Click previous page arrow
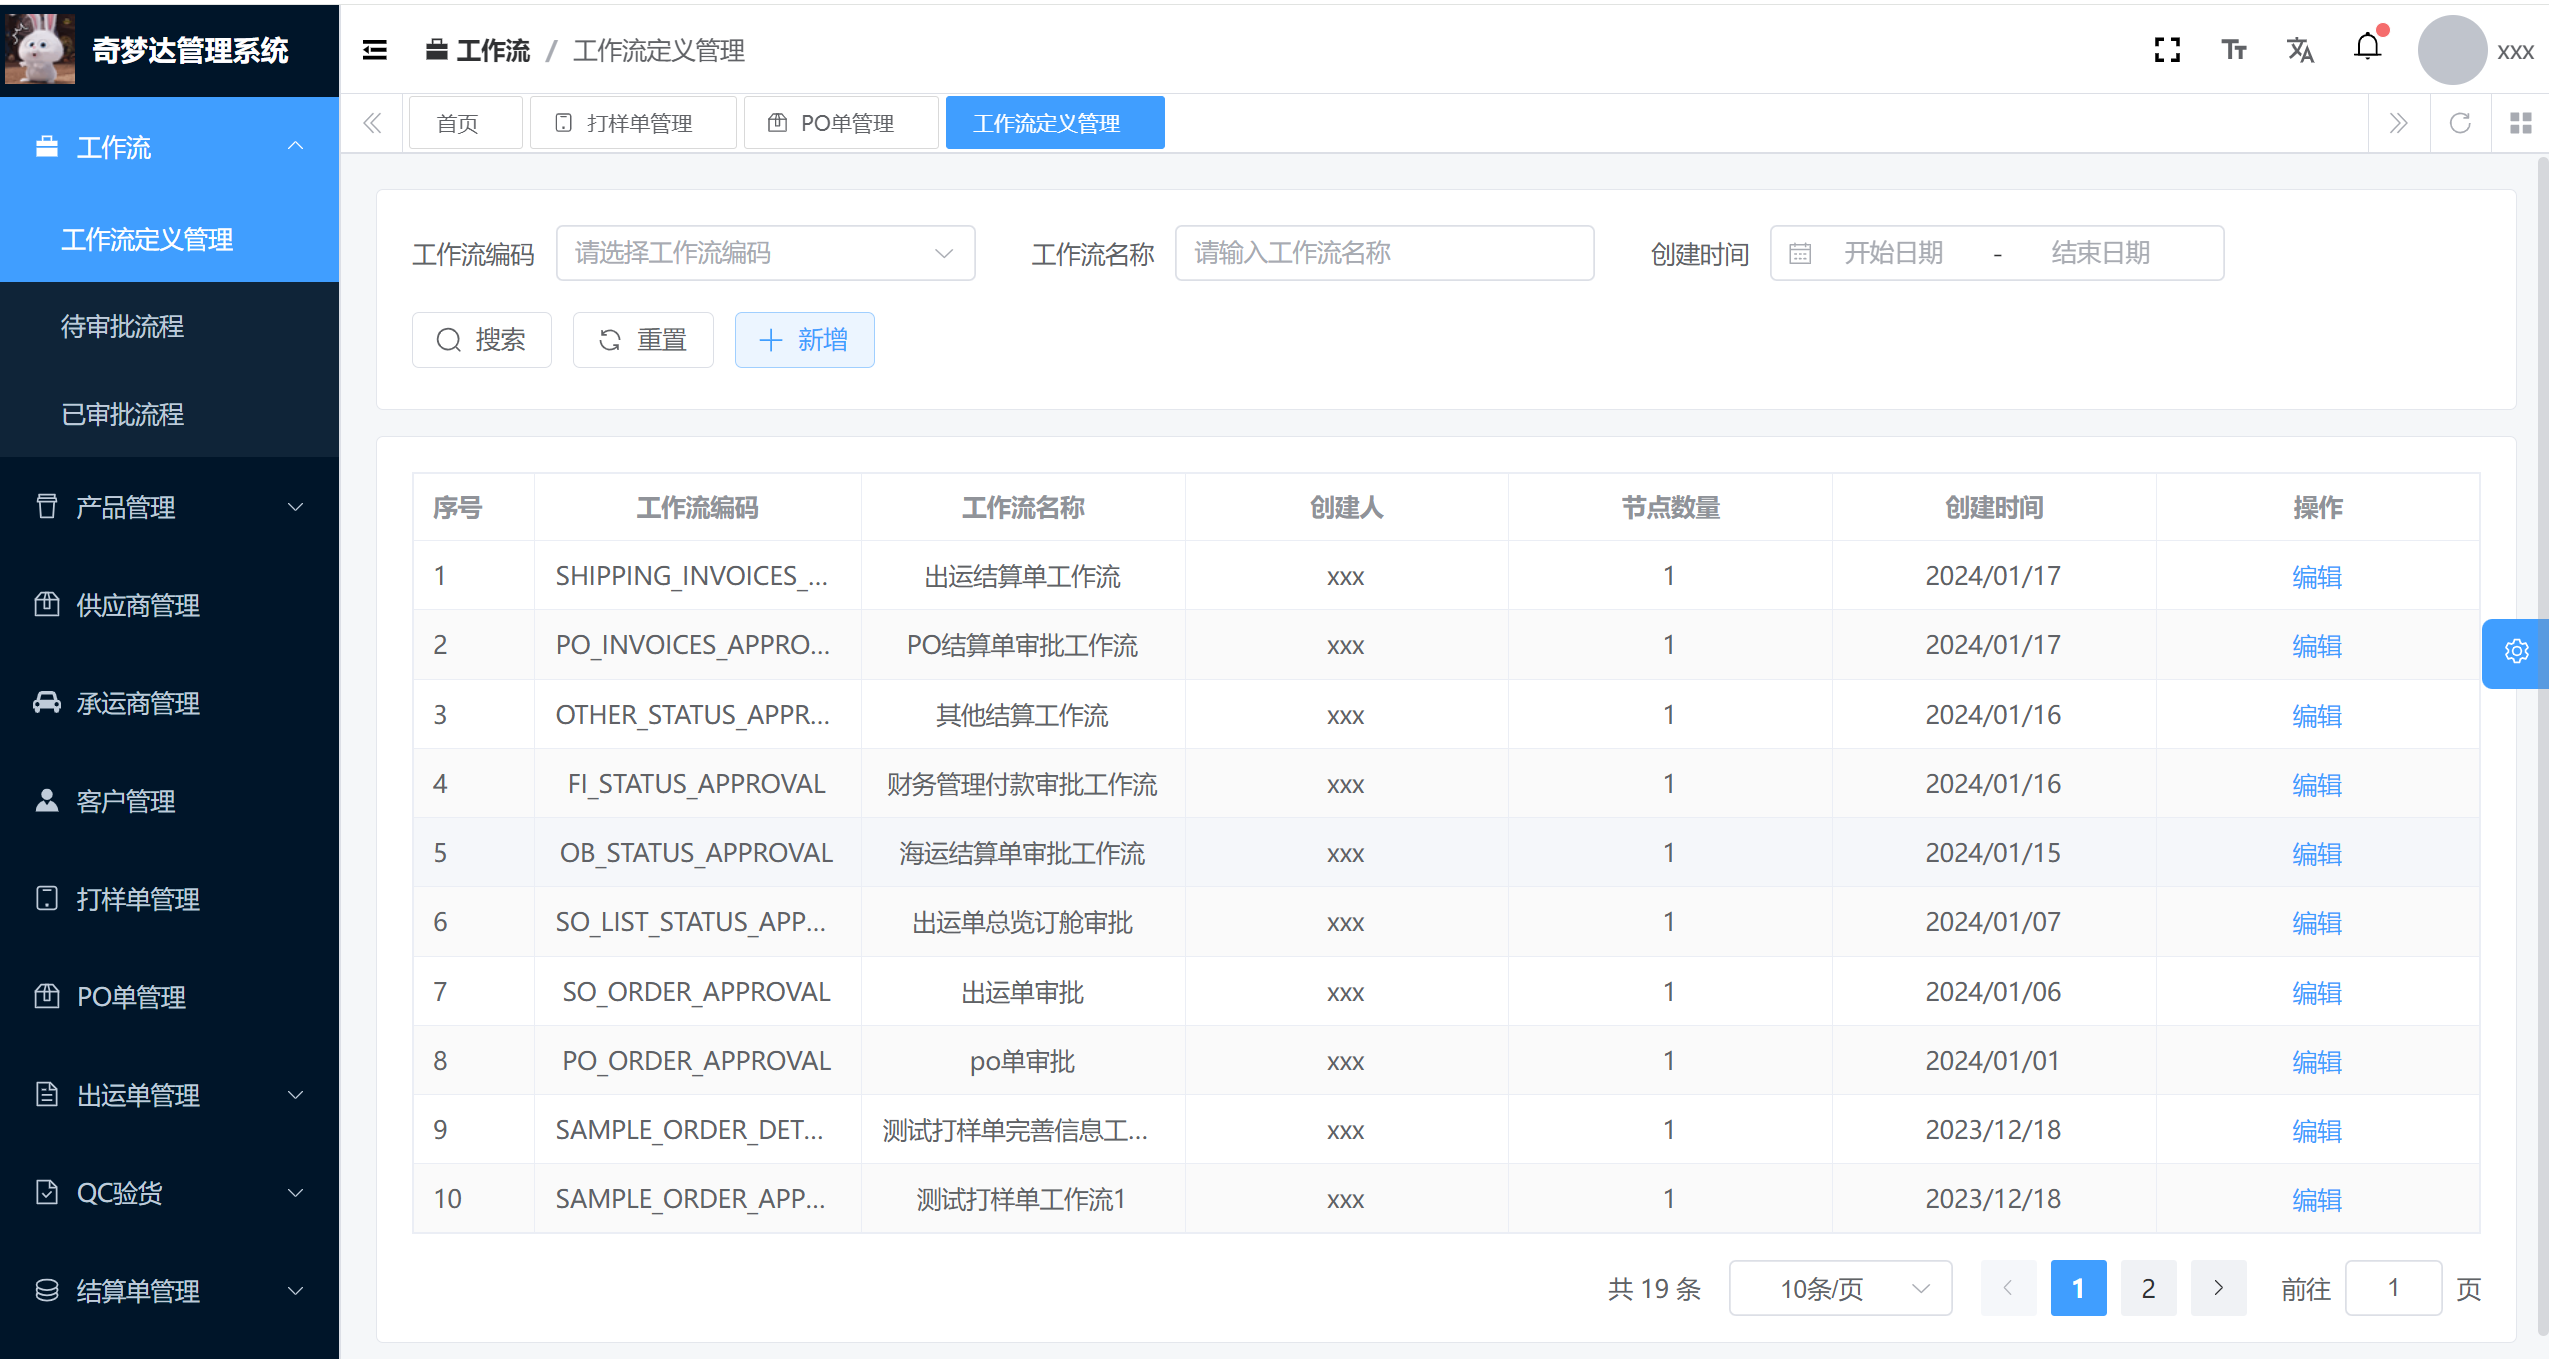 coord(2008,1289)
